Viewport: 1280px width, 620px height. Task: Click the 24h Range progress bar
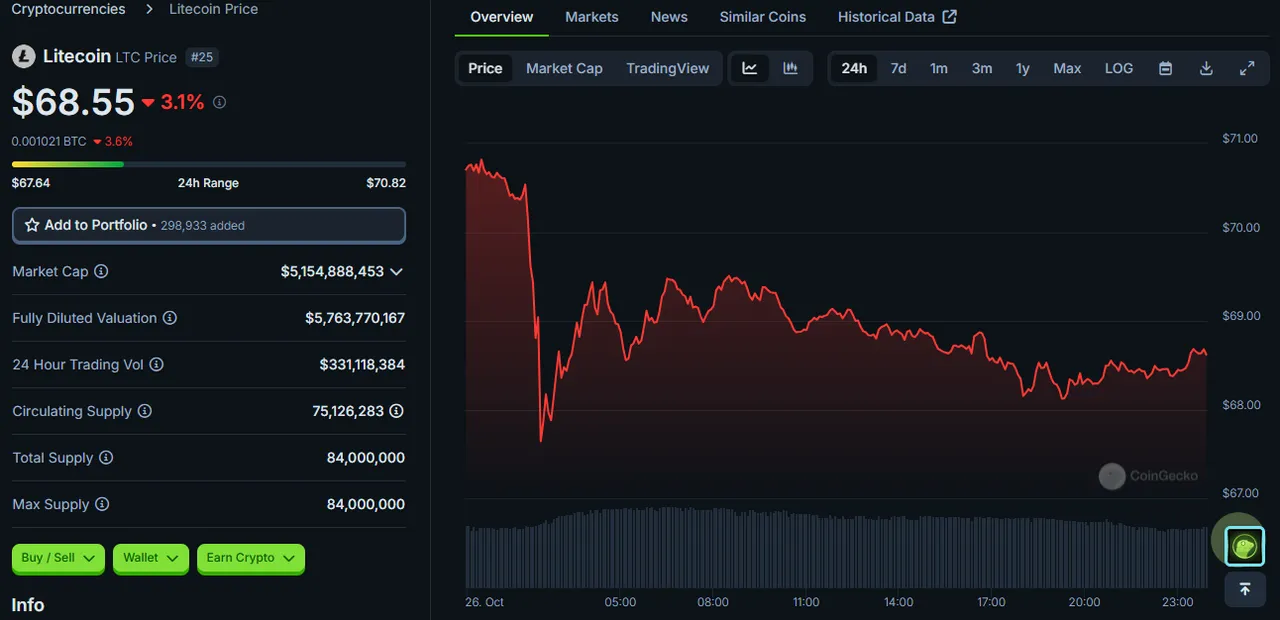tap(209, 164)
